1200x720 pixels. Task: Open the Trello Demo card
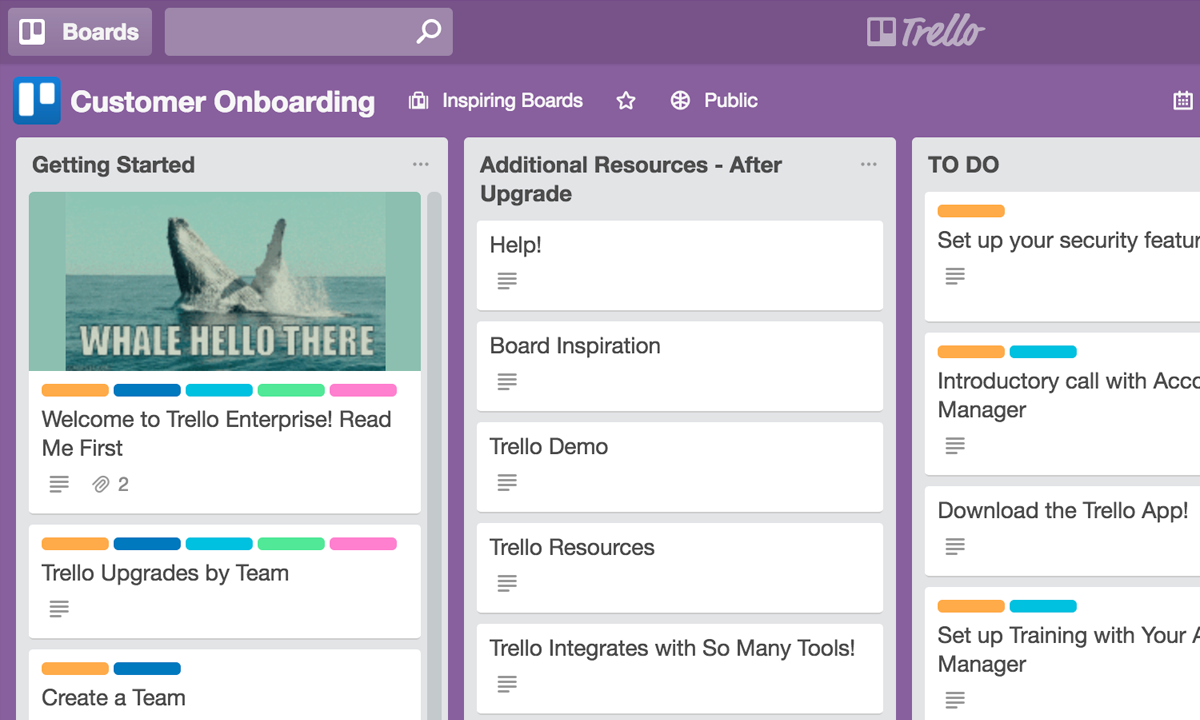[680, 467]
